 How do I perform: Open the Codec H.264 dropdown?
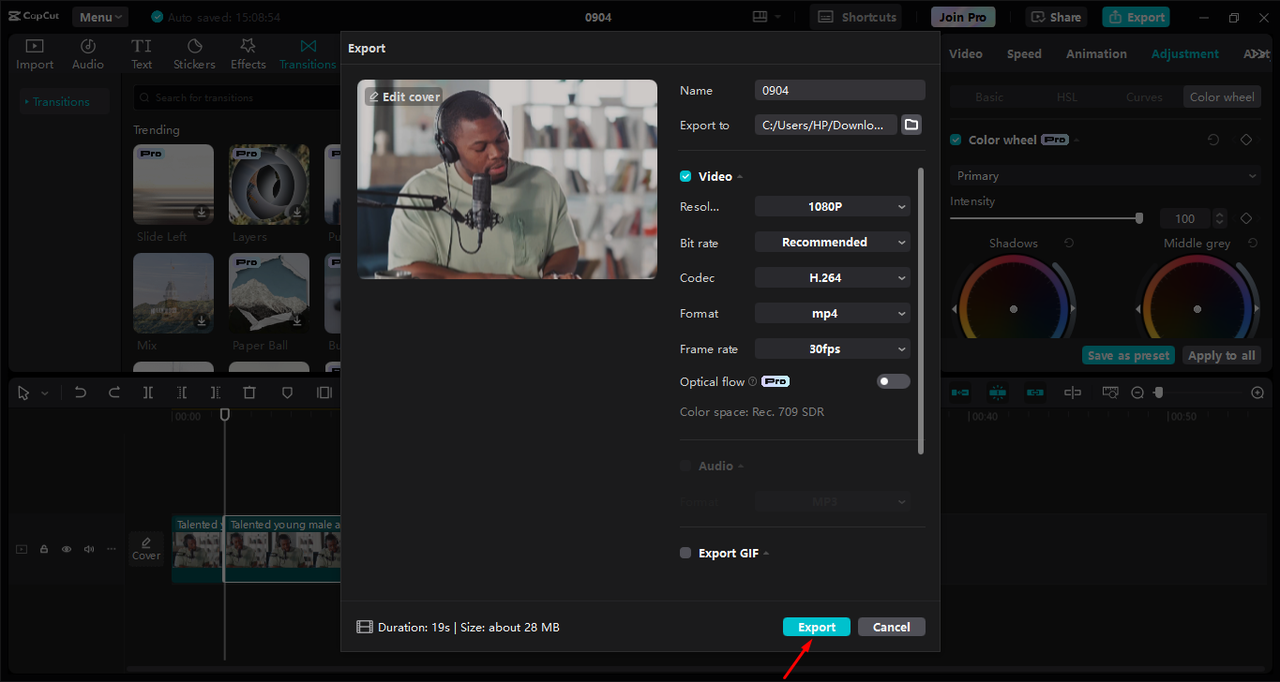833,278
